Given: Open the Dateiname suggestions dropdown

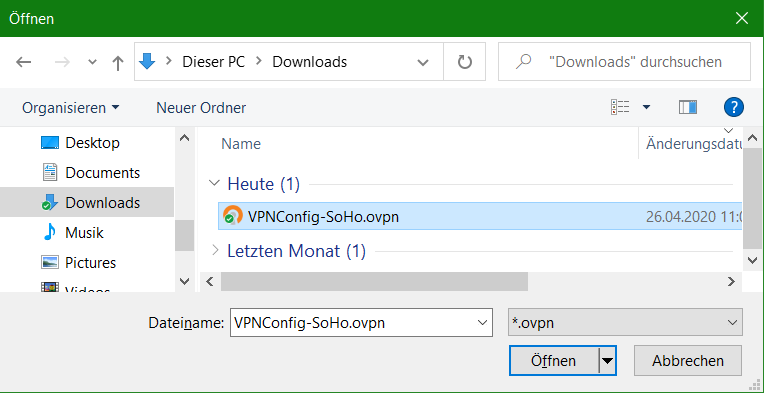Looking at the screenshot, I should [x=482, y=322].
